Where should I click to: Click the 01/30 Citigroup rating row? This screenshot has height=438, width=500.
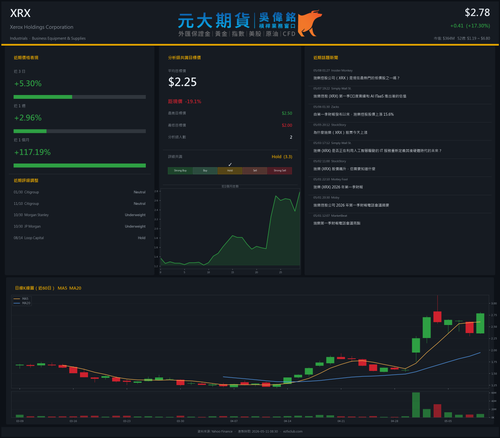(x=79, y=192)
